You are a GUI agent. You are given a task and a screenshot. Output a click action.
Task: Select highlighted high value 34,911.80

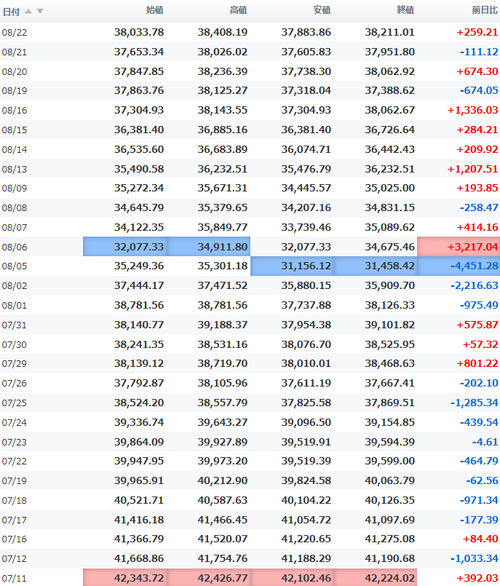209,247
